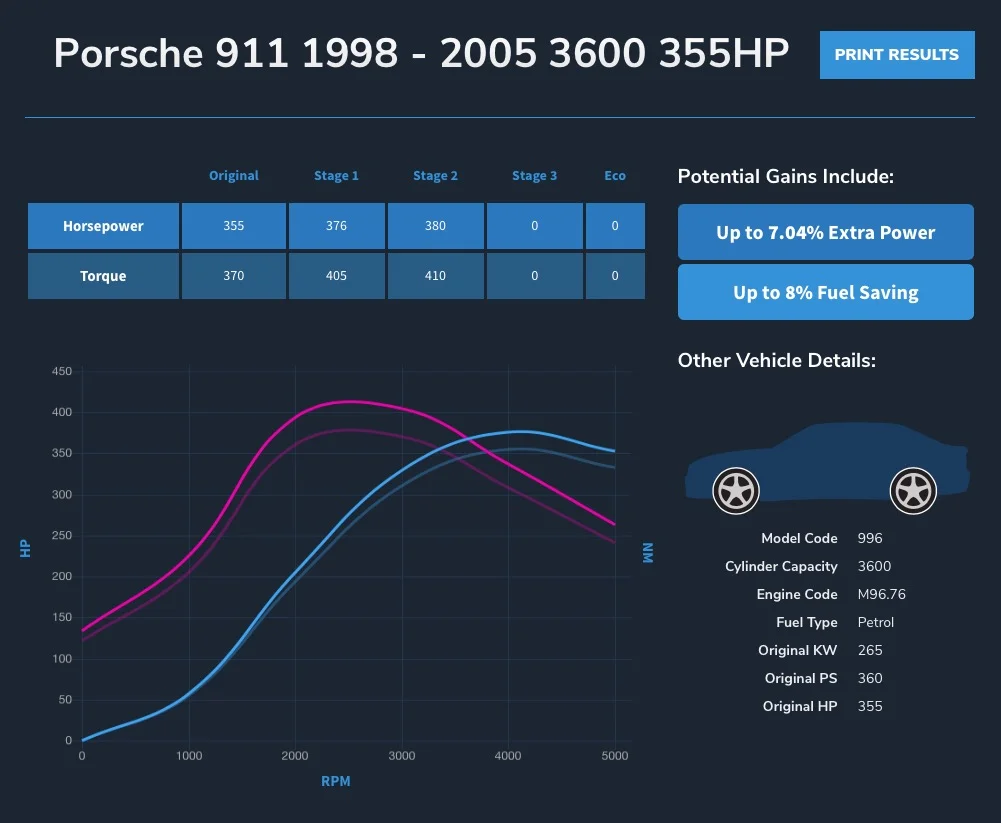
Task: Click the Stage 1 horsepower value 376
Action: [x=336, y=226]
